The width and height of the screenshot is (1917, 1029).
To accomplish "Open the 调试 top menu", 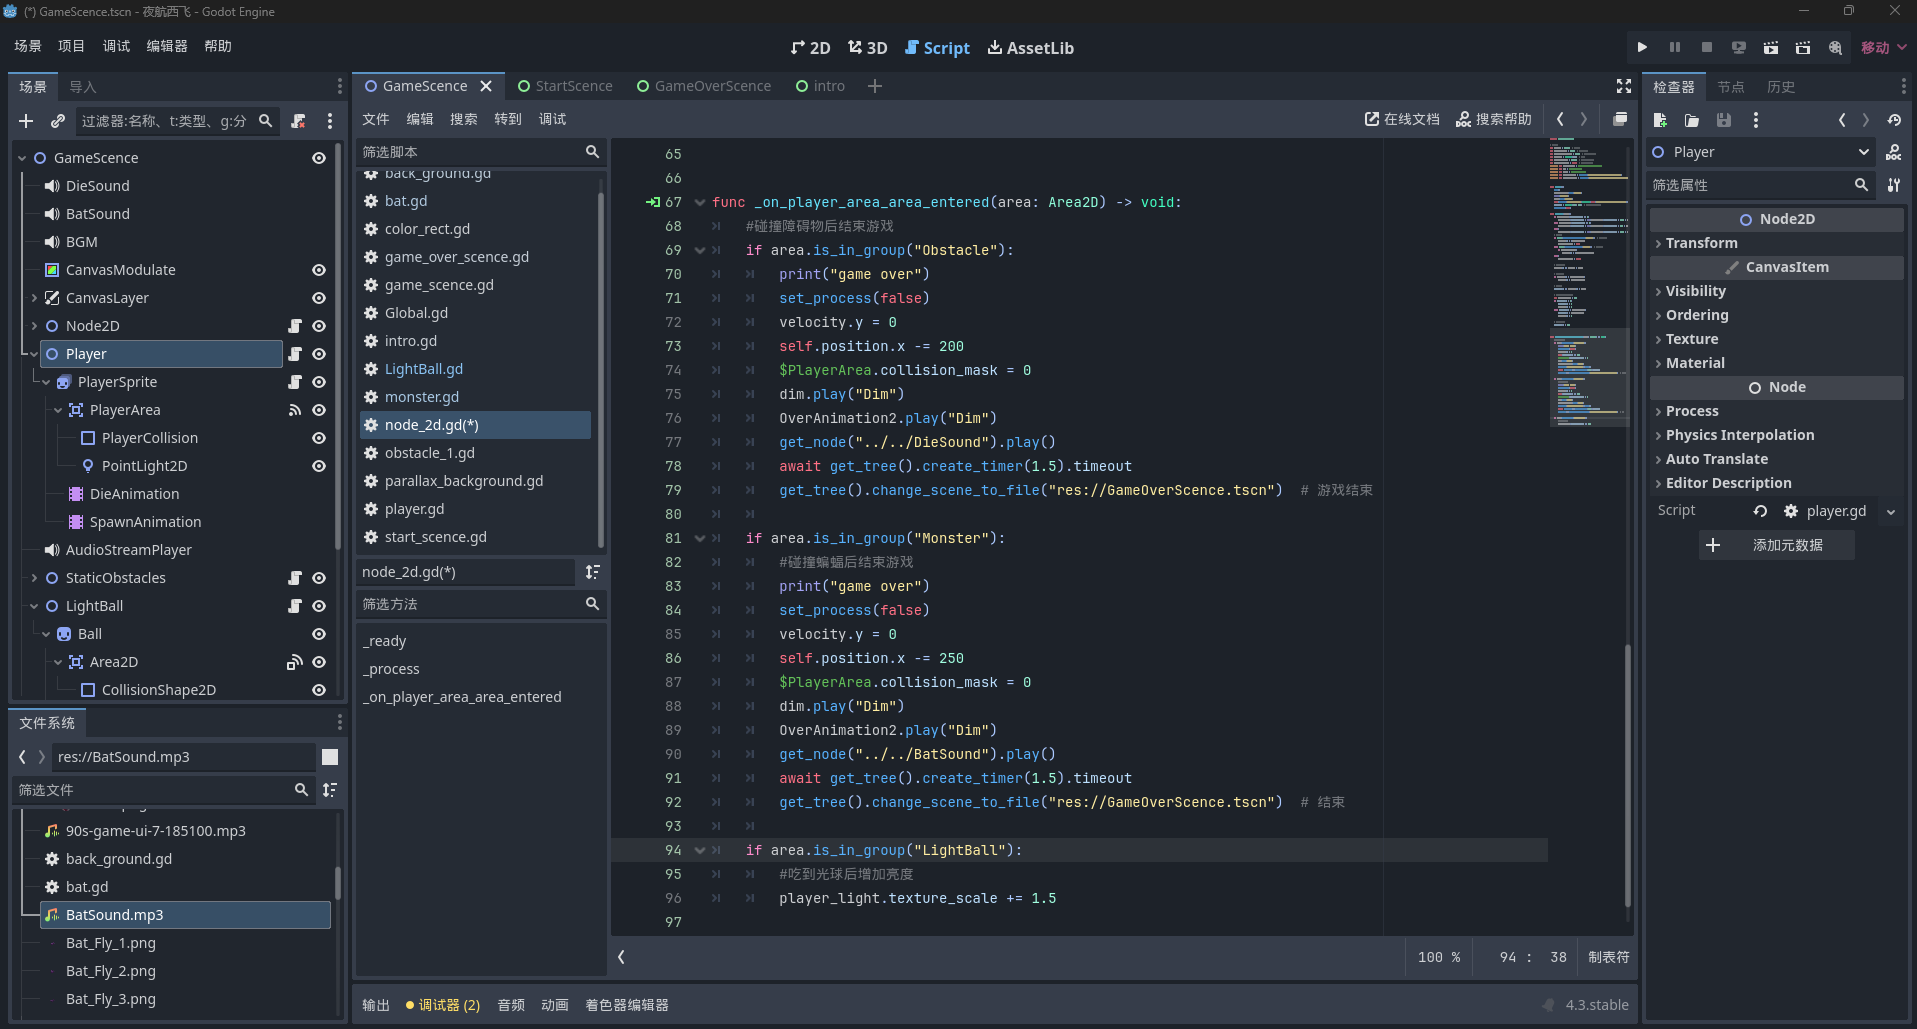I will (116, 46).
